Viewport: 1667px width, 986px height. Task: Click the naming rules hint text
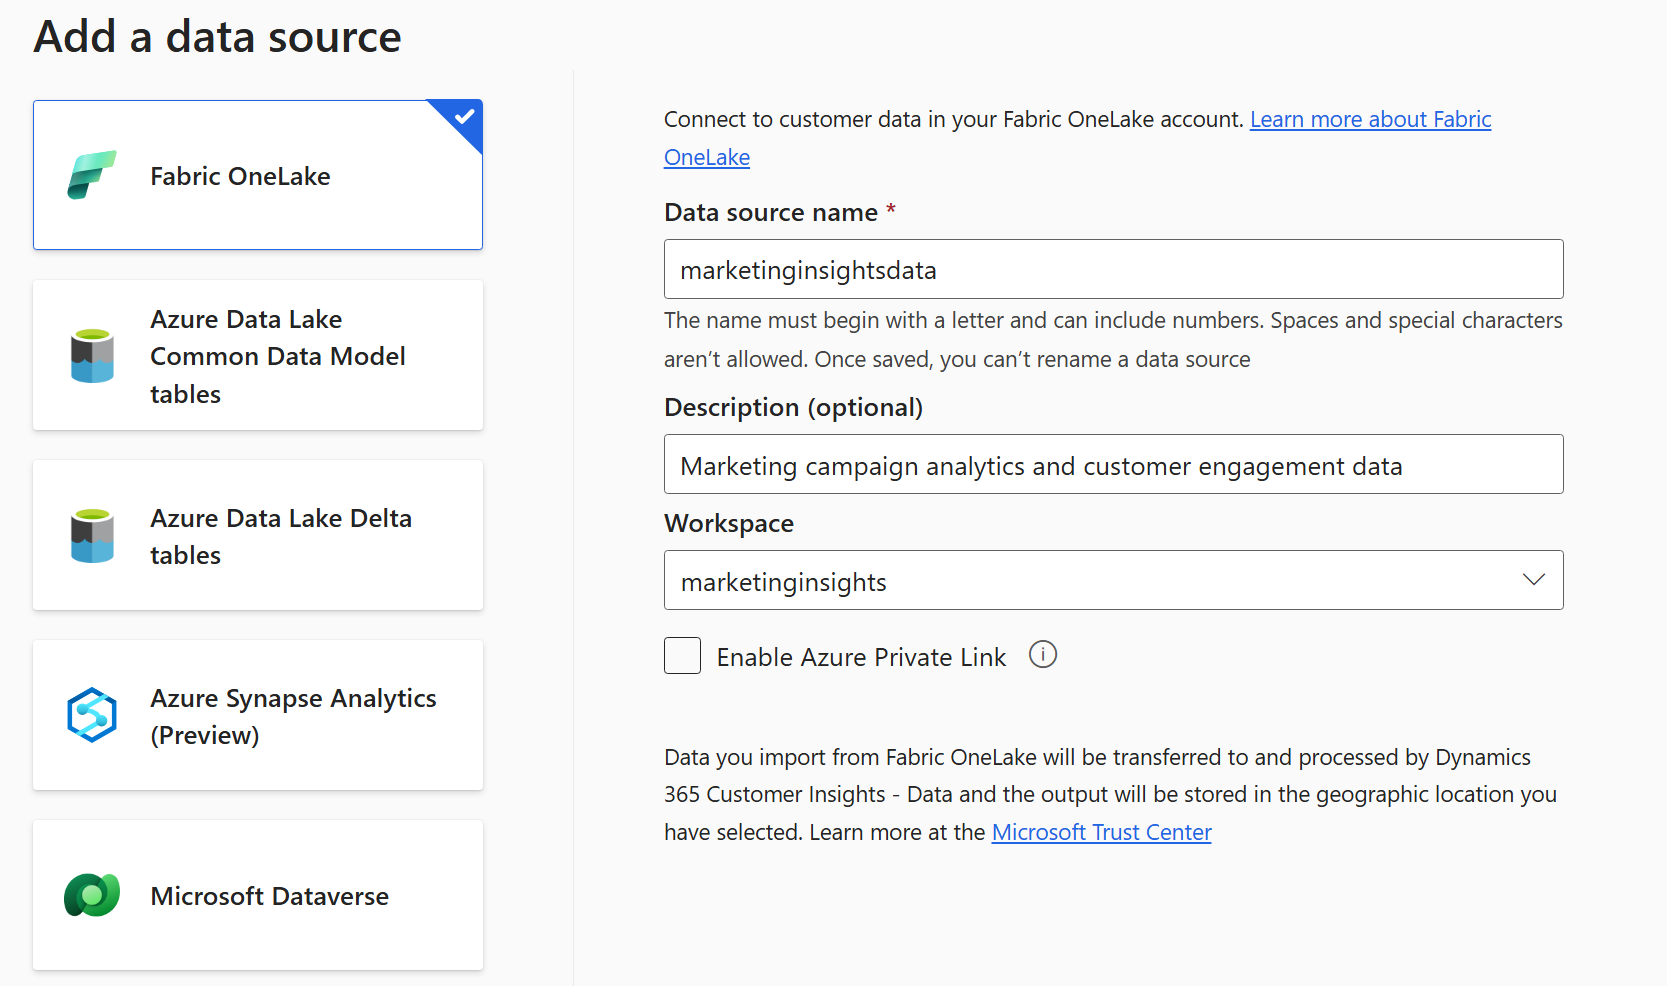(x=1113, y=340)
